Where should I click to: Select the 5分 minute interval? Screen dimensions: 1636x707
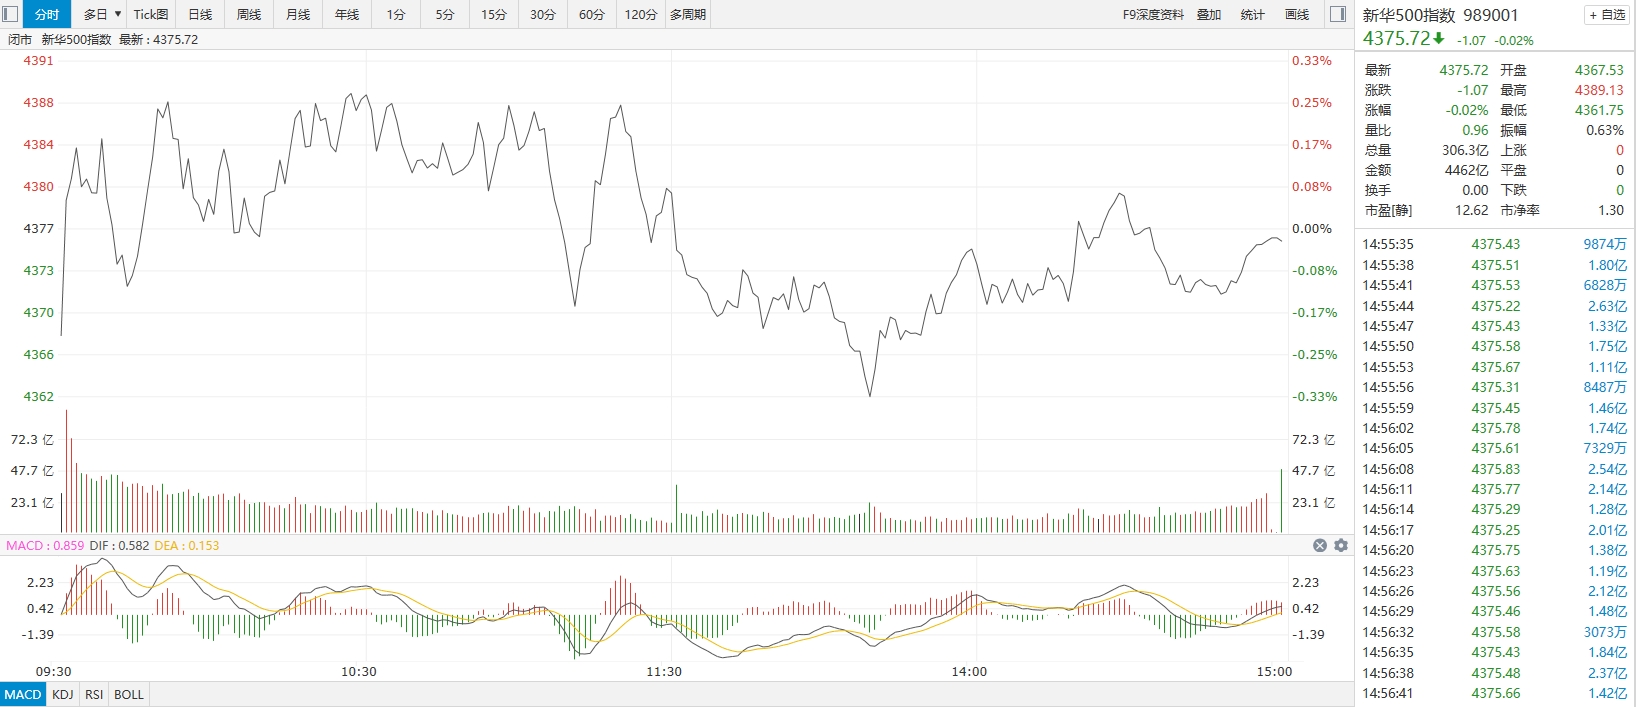(x=445, y=14)
